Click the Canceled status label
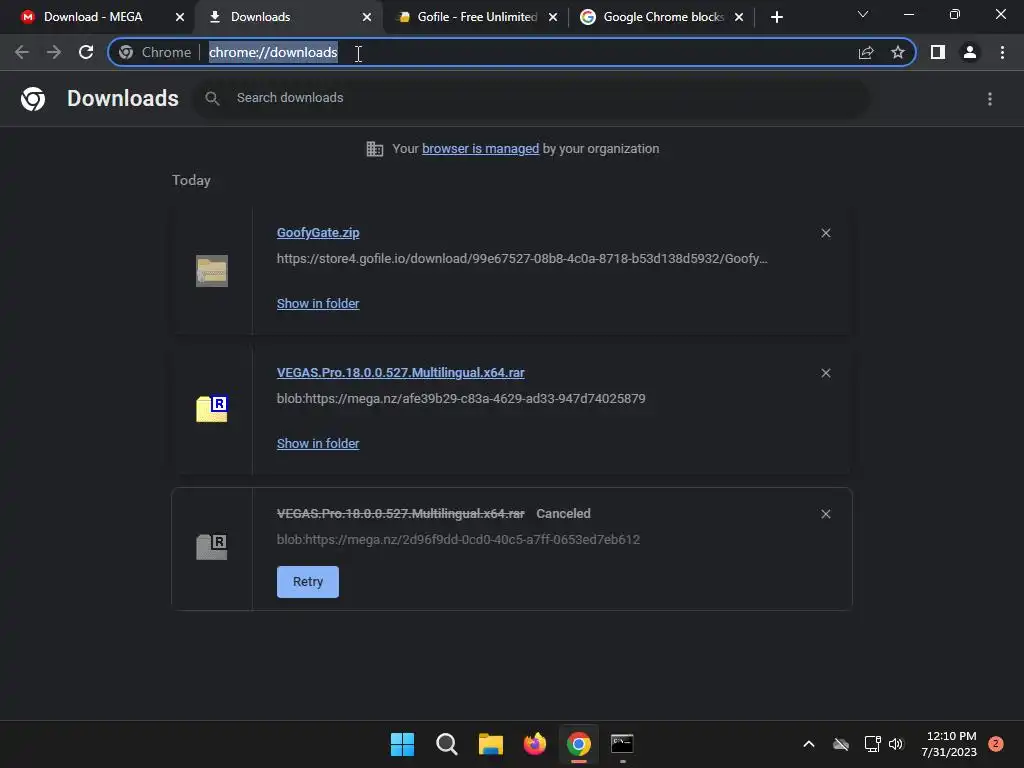This screenshot has width=1024, height=768. tap(563, 514)
